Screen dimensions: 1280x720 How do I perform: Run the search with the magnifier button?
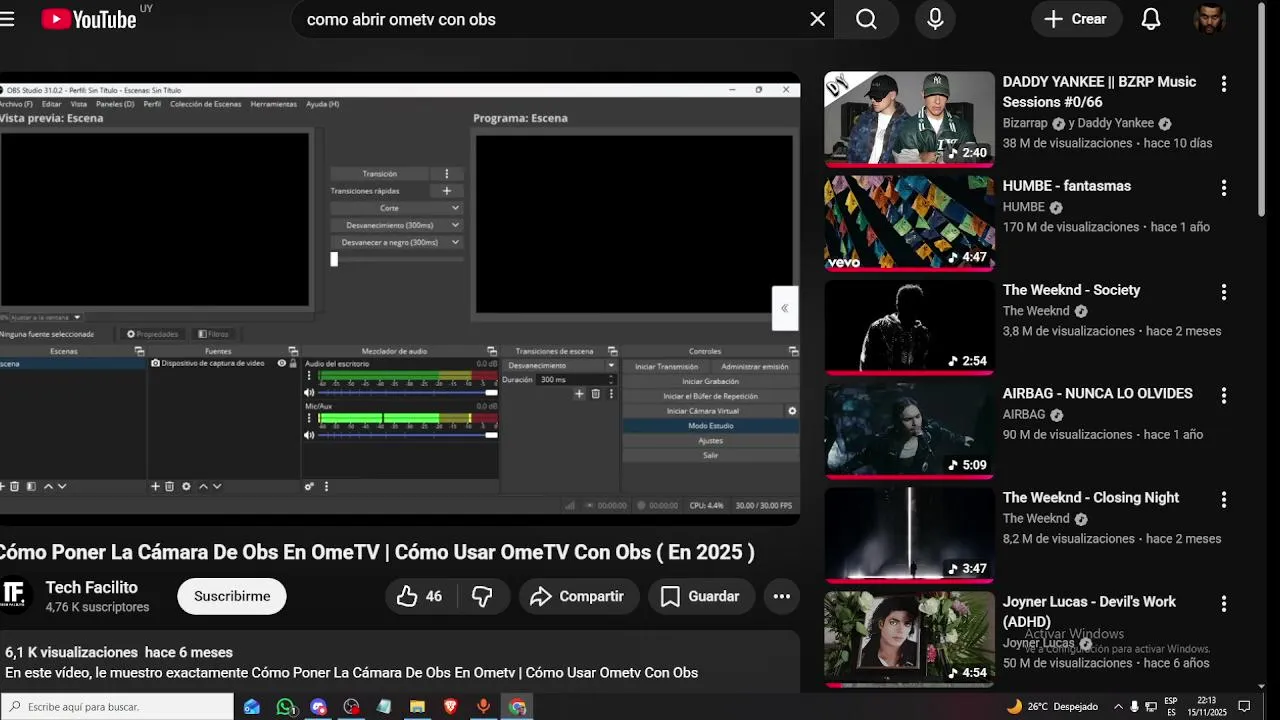[x=866, y=19]
